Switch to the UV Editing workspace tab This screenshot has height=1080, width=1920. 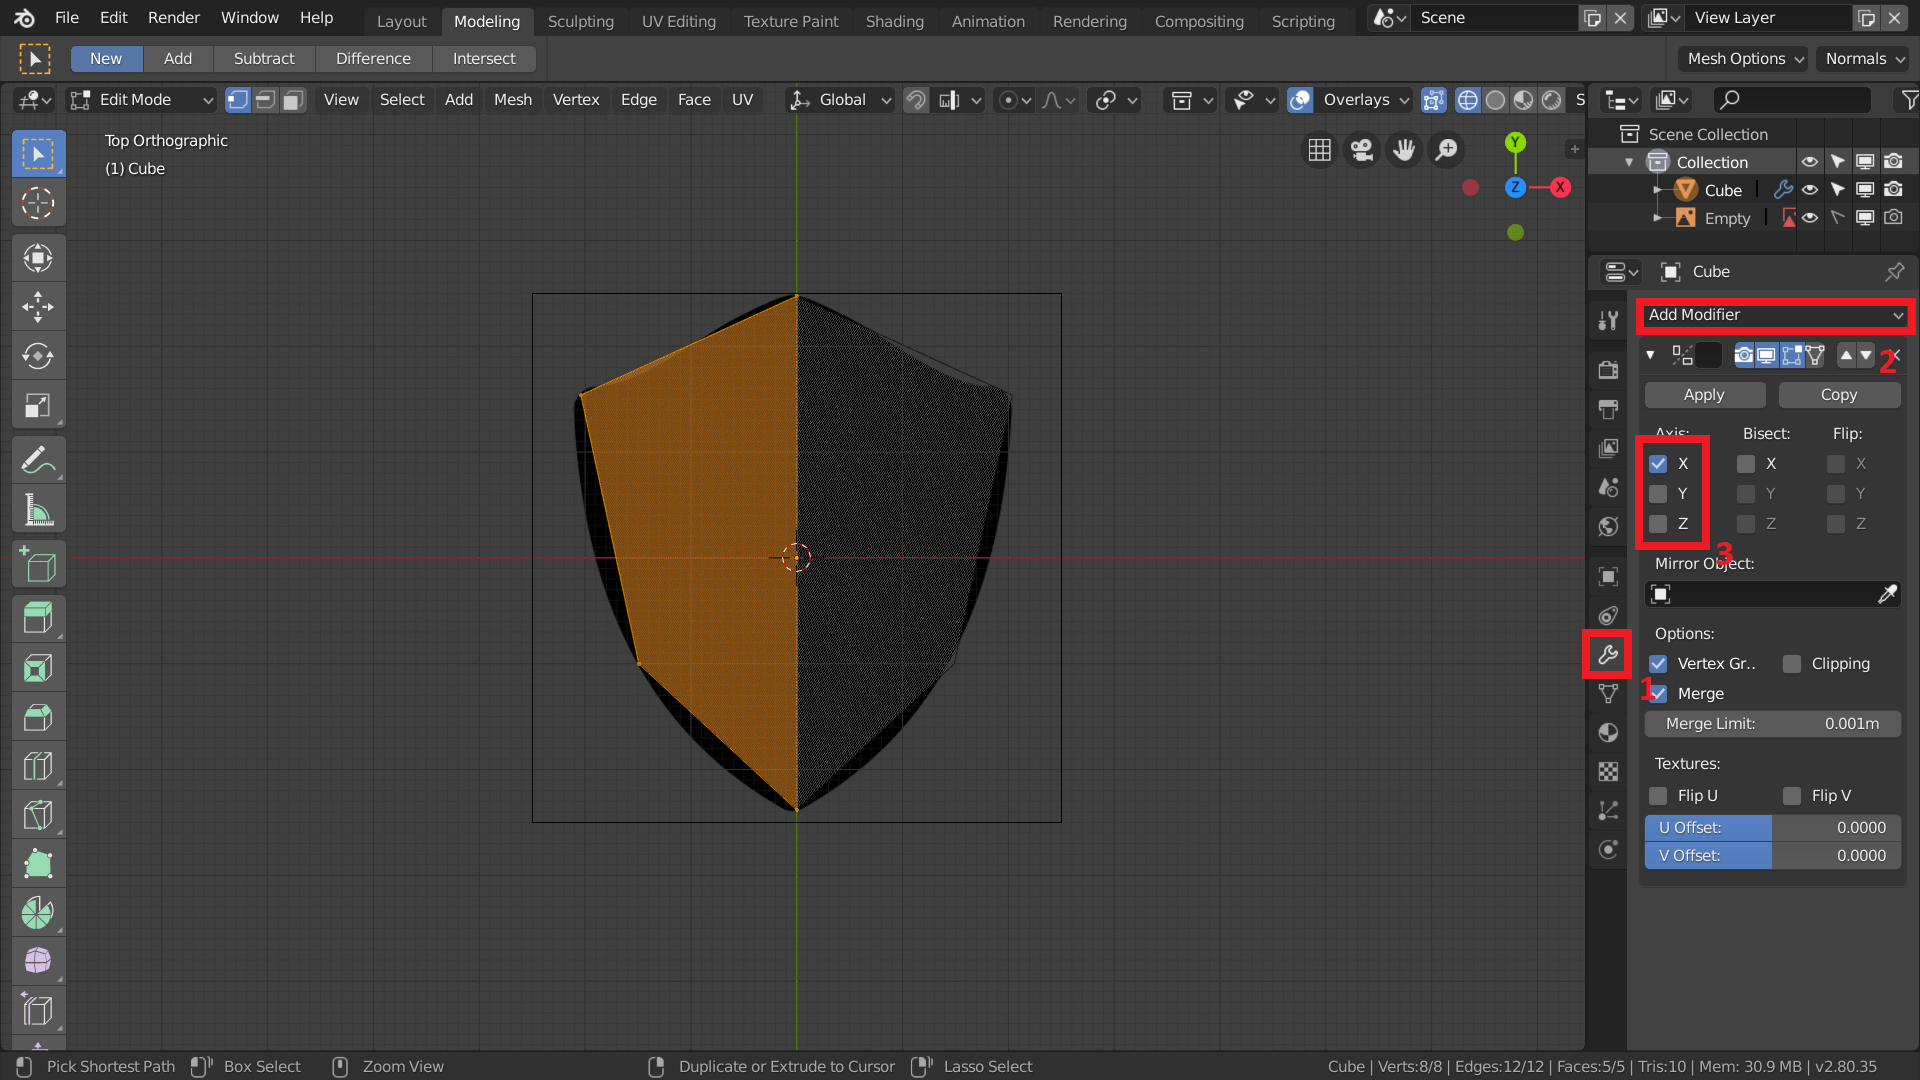679,21
